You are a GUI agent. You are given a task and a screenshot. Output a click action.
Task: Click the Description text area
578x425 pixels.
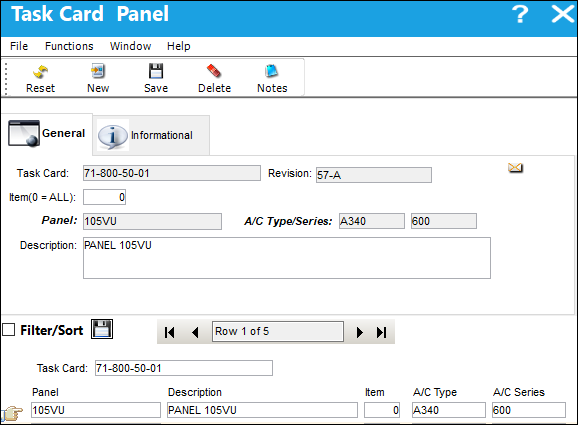[x=287, y=258]
